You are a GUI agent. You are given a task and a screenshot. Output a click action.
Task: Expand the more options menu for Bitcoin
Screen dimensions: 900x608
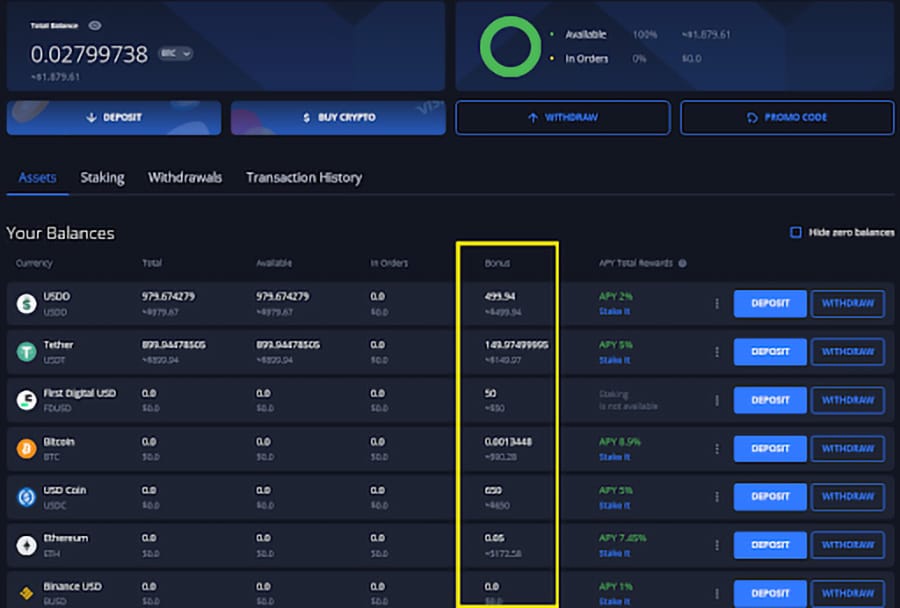click(x=716, y=448)
